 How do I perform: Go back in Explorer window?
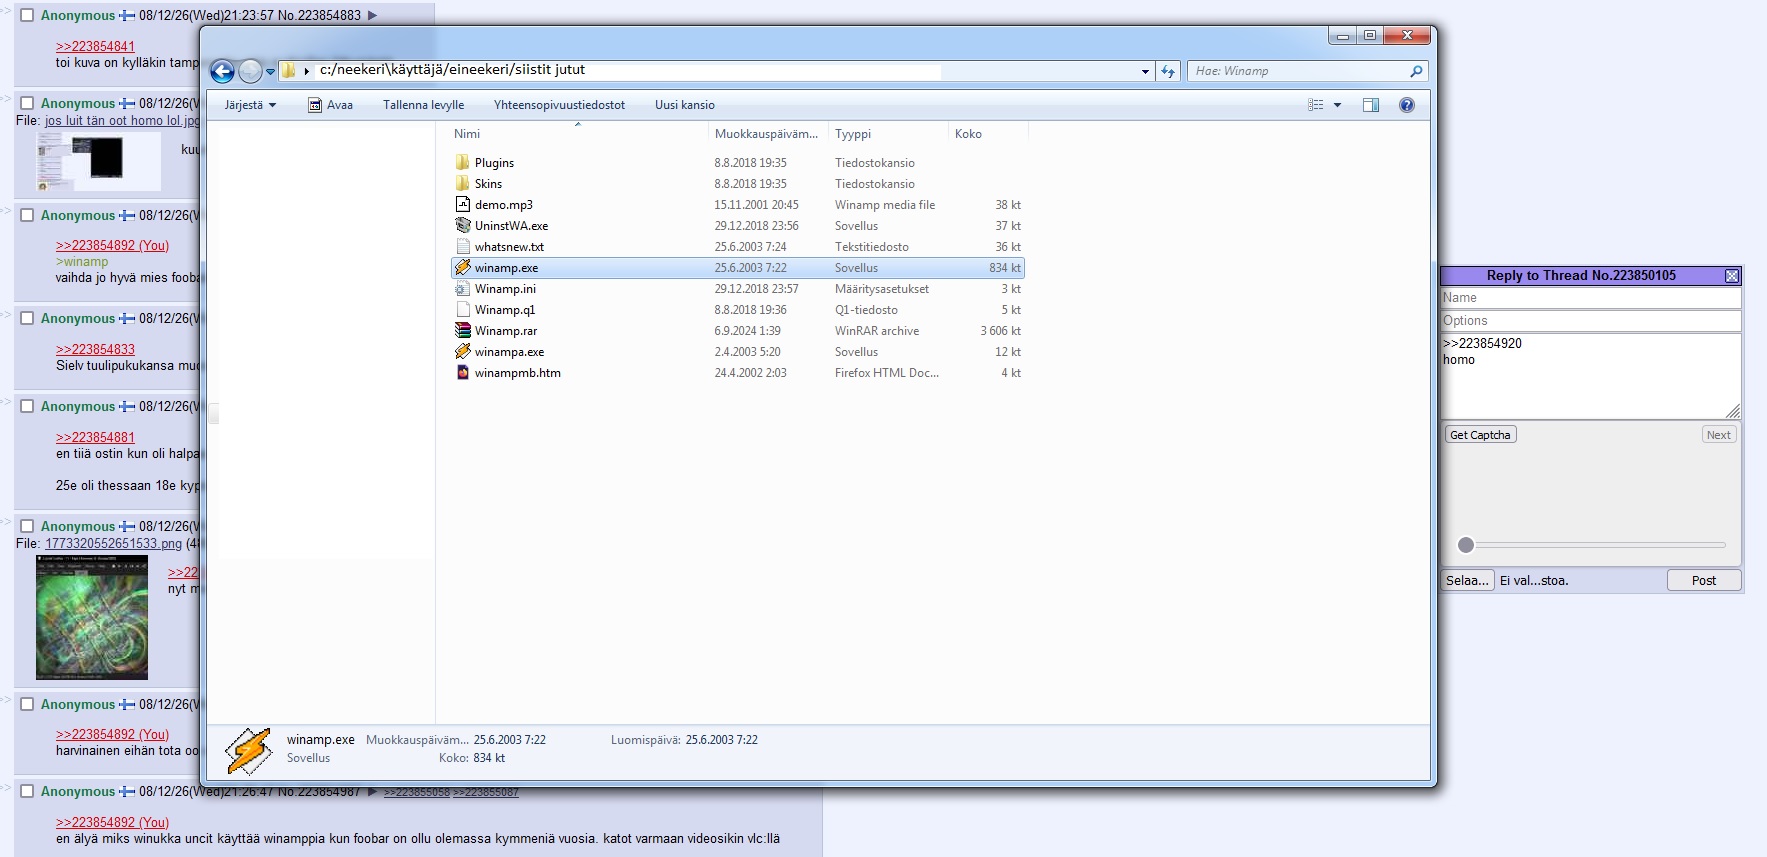pyautogui.click(x=222, y=71)
